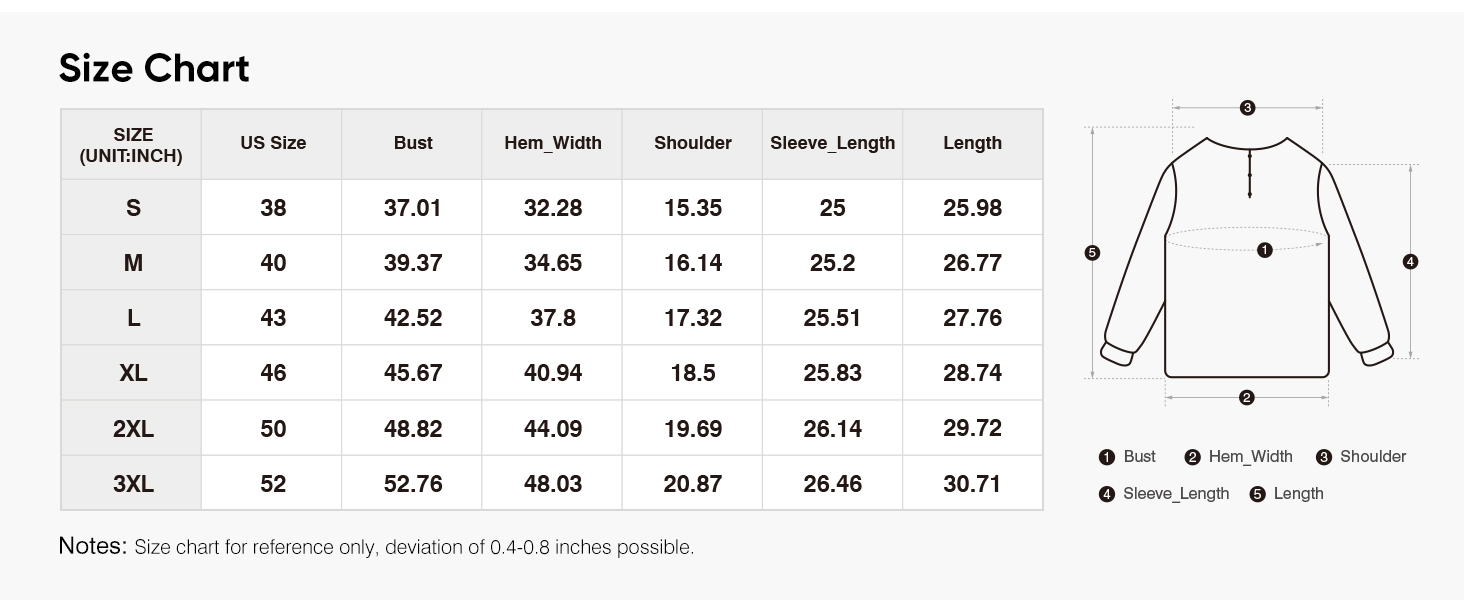Select the Bust legend bullet icon
This screenshot has height=600, width=1464.
coord(1106,457)
